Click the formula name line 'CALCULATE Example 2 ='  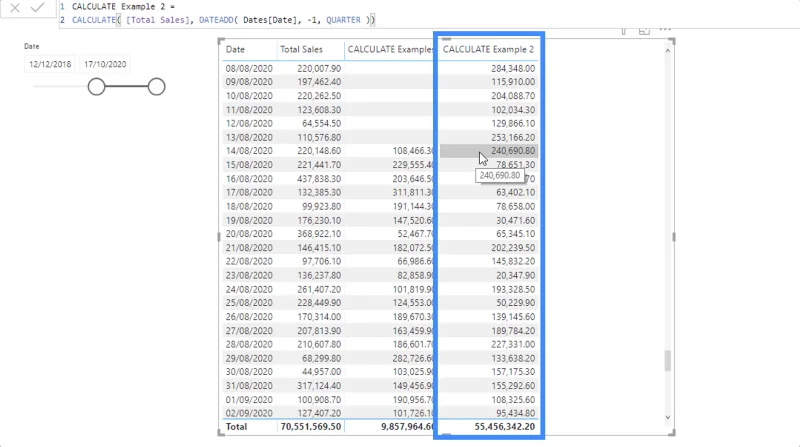tap(123, 7)
